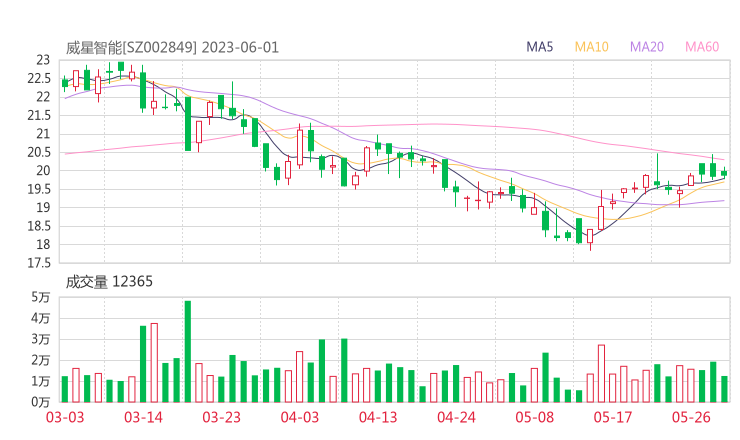Click the 22.5 price axis label
Viewport: 740px width, 440px height.
click(39, 78)
